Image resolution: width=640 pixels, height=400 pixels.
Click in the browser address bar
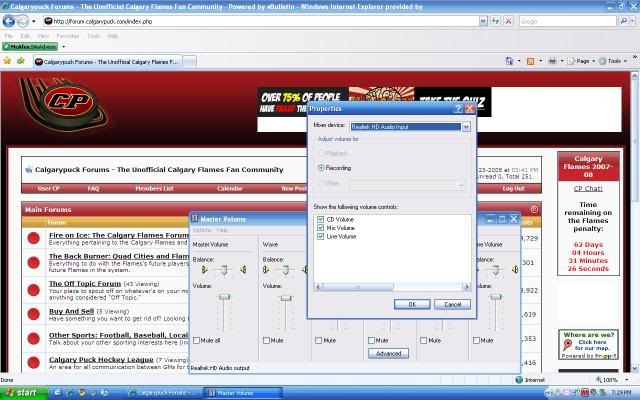point(261,21)
